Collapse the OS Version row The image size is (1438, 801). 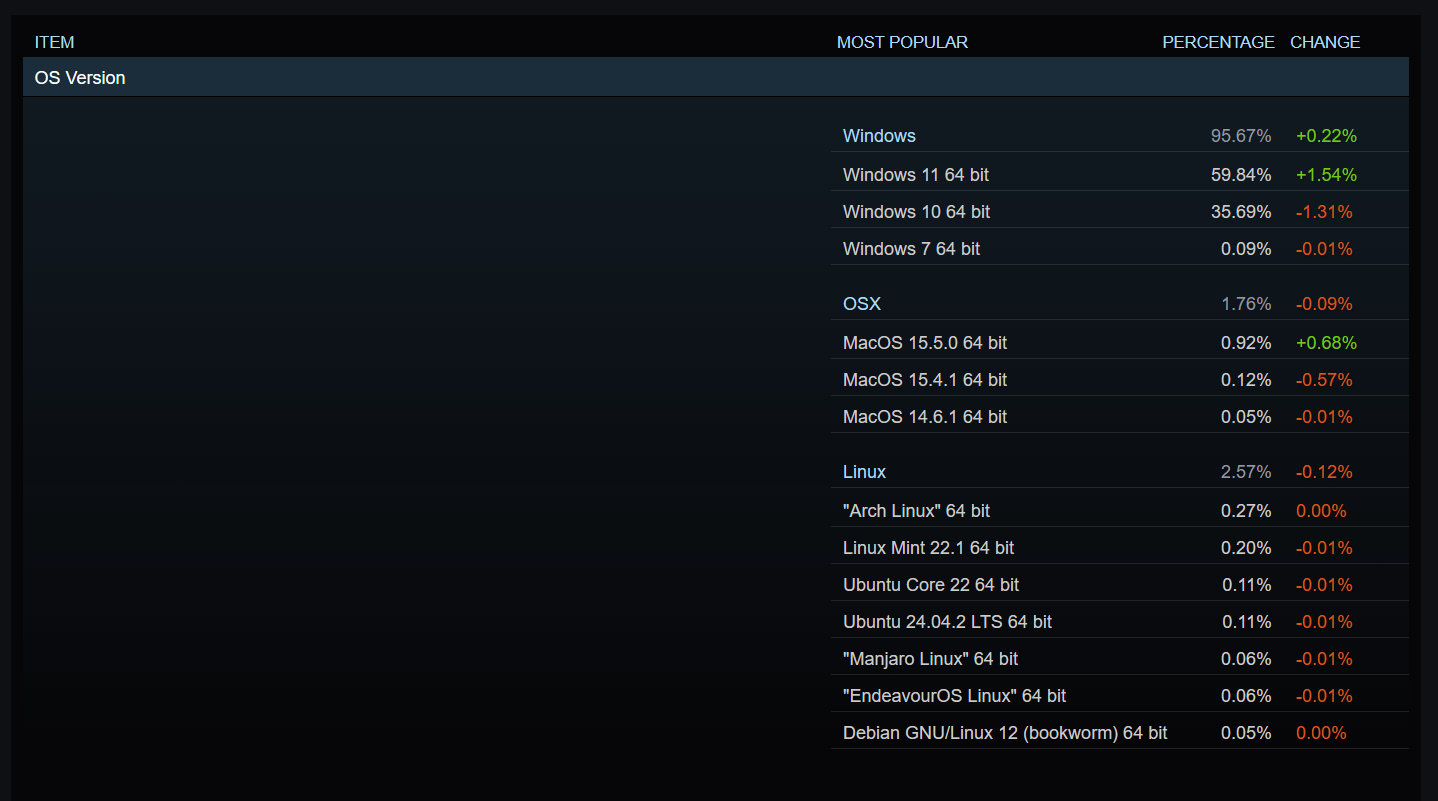(x=716, y=77)
